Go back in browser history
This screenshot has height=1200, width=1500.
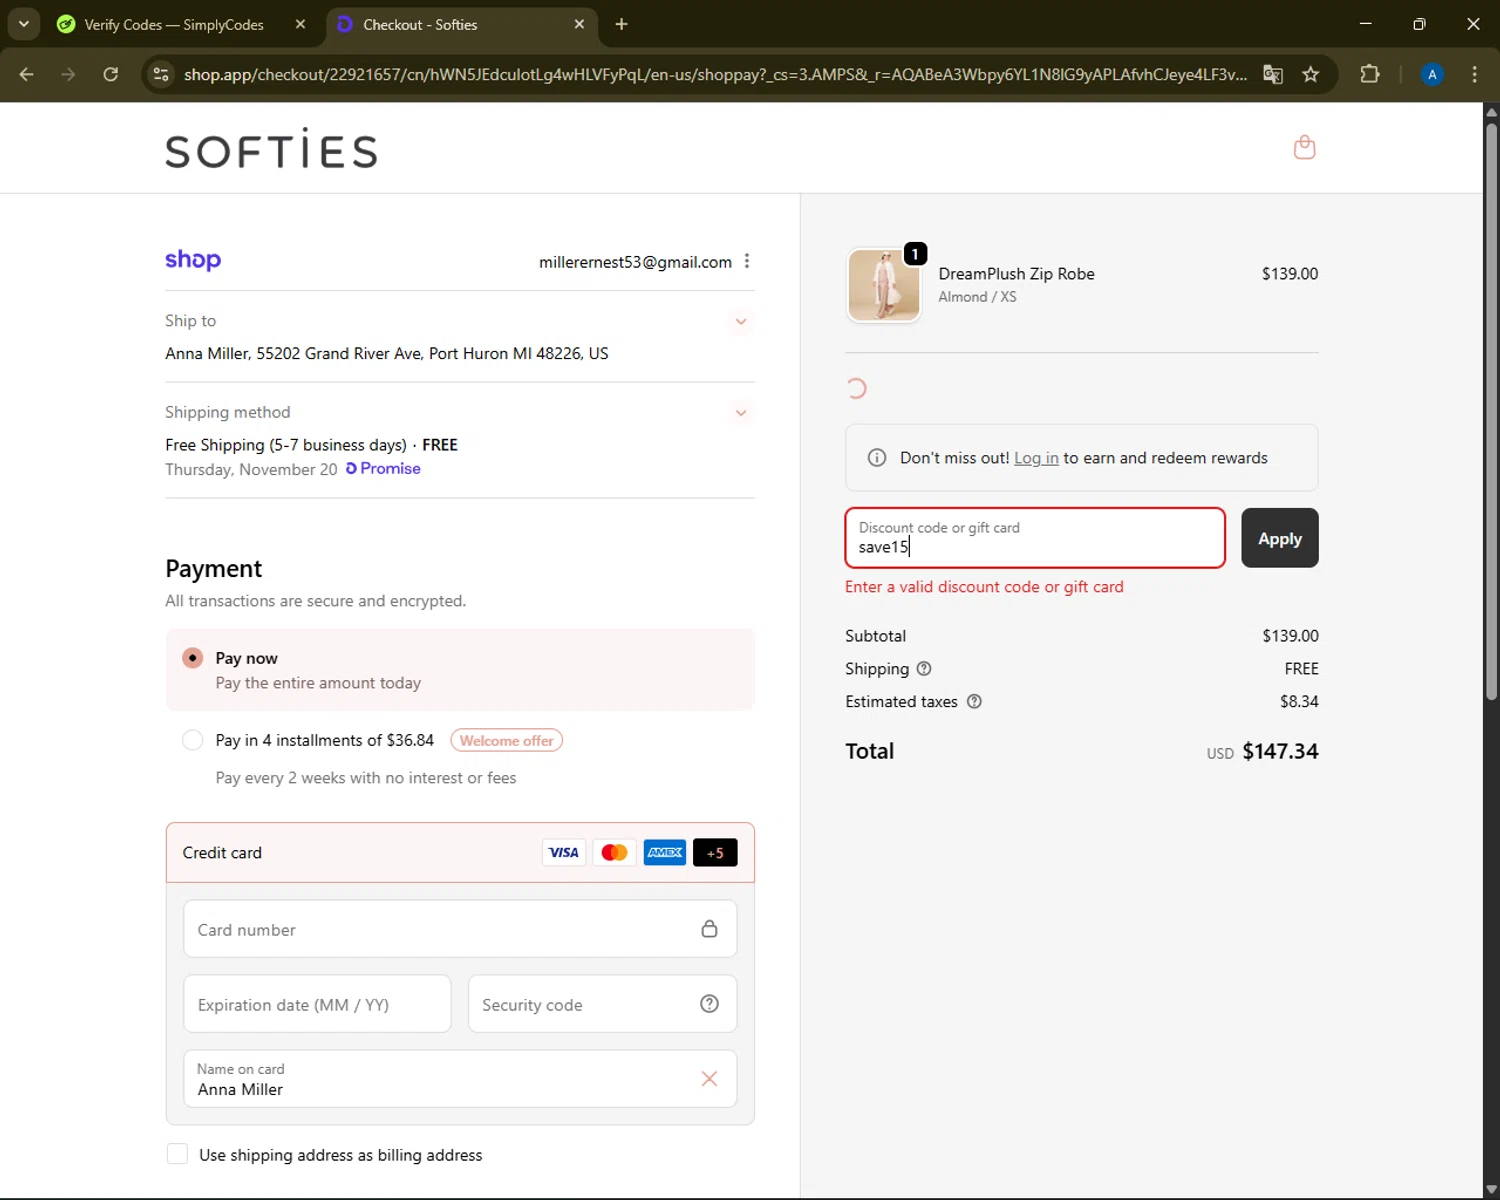(27, 74)
